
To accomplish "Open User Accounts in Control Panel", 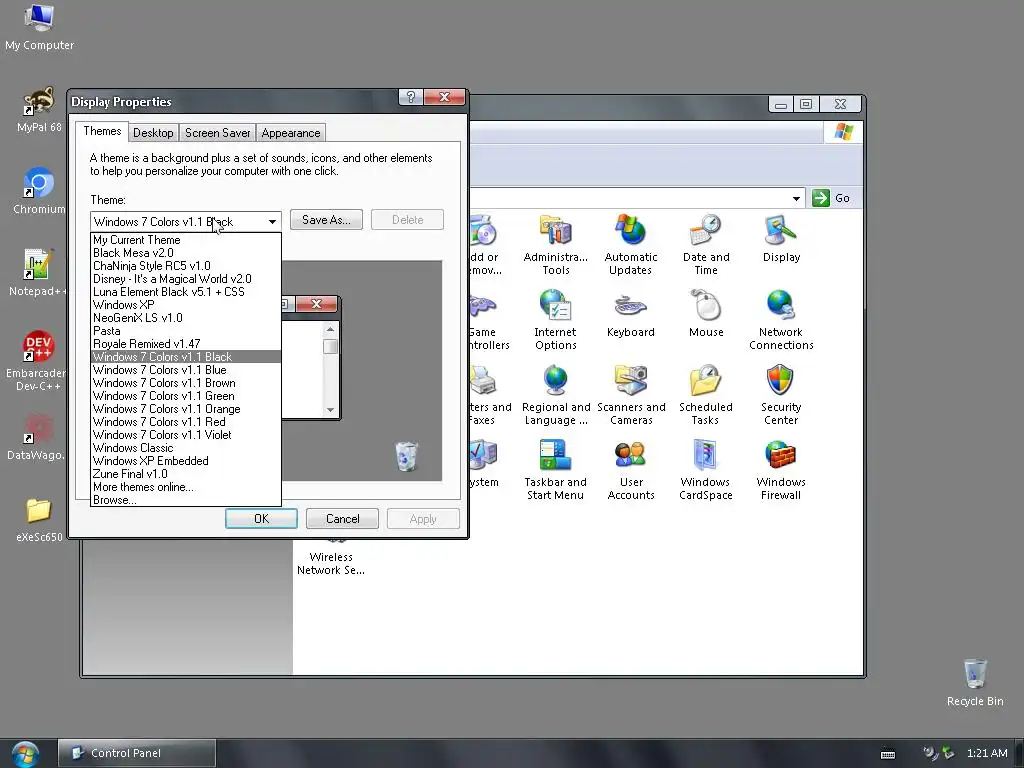I will [x=631, y=470].
